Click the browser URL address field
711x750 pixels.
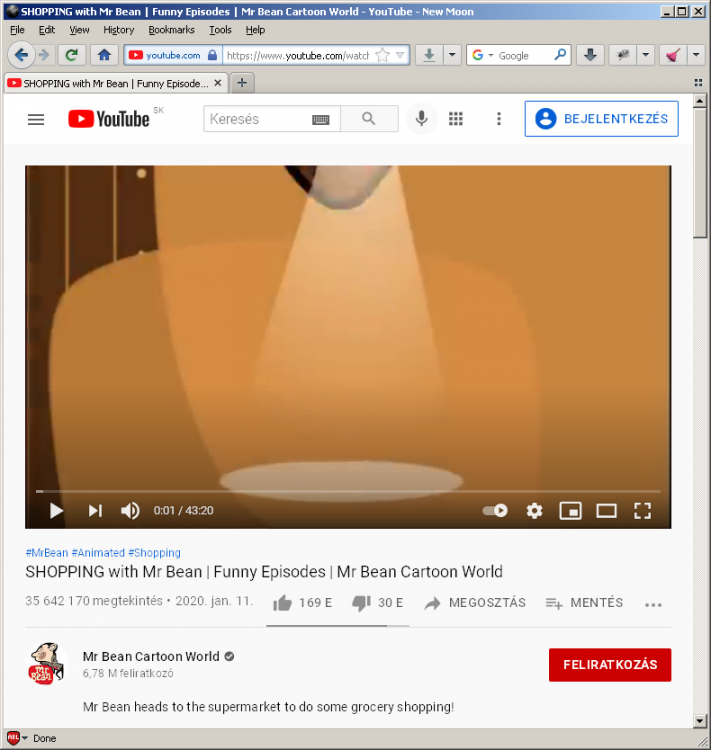pyautogui.click(x=298, y=55)
